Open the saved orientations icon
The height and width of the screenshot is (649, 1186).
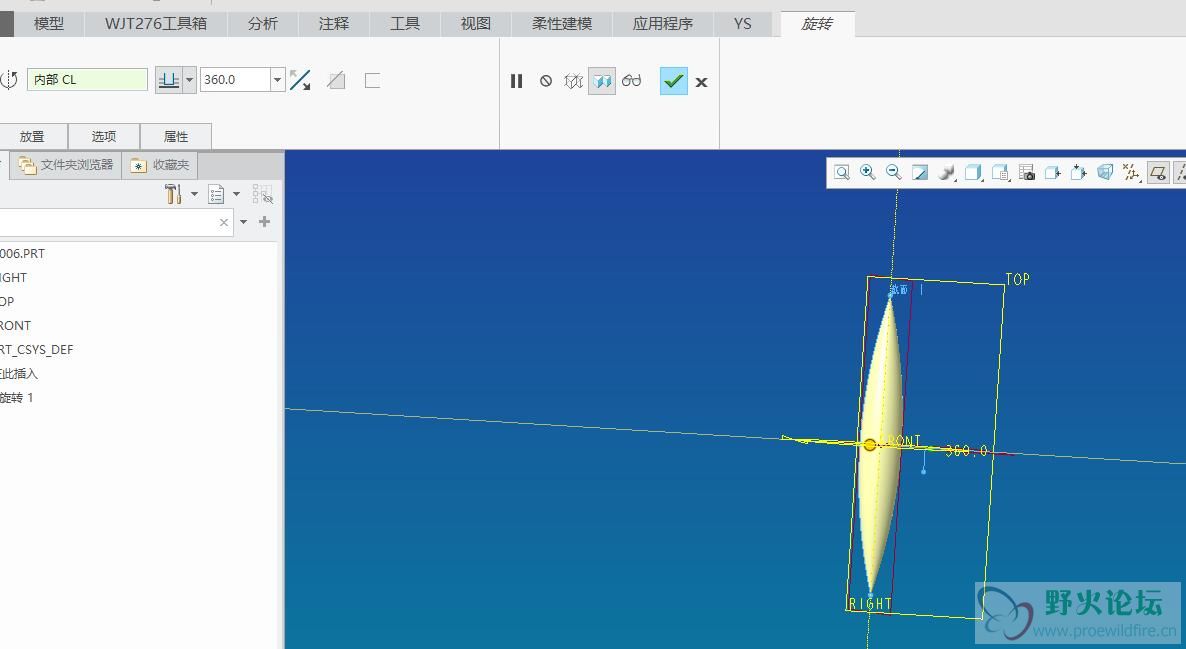tap(1000, 172)
